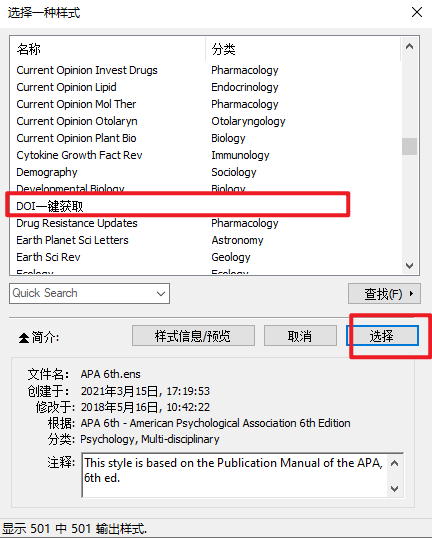
Task: Select Current Opinion Invest Drugs row
Action: [x=206, y=70]
